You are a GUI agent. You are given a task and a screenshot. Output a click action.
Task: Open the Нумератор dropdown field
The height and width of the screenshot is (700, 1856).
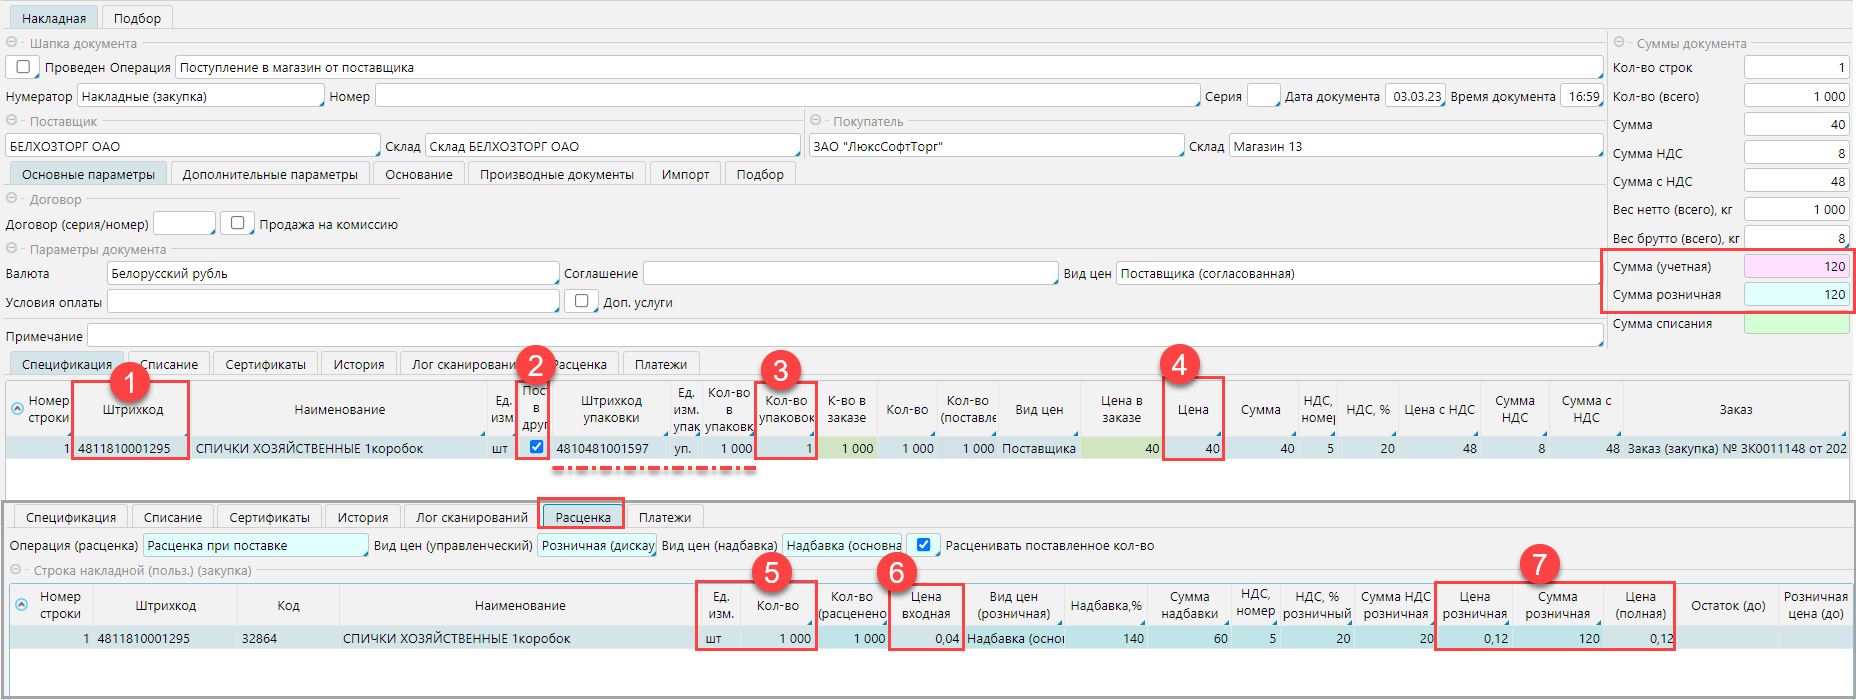pyautogui.click(x=200, y=96)
